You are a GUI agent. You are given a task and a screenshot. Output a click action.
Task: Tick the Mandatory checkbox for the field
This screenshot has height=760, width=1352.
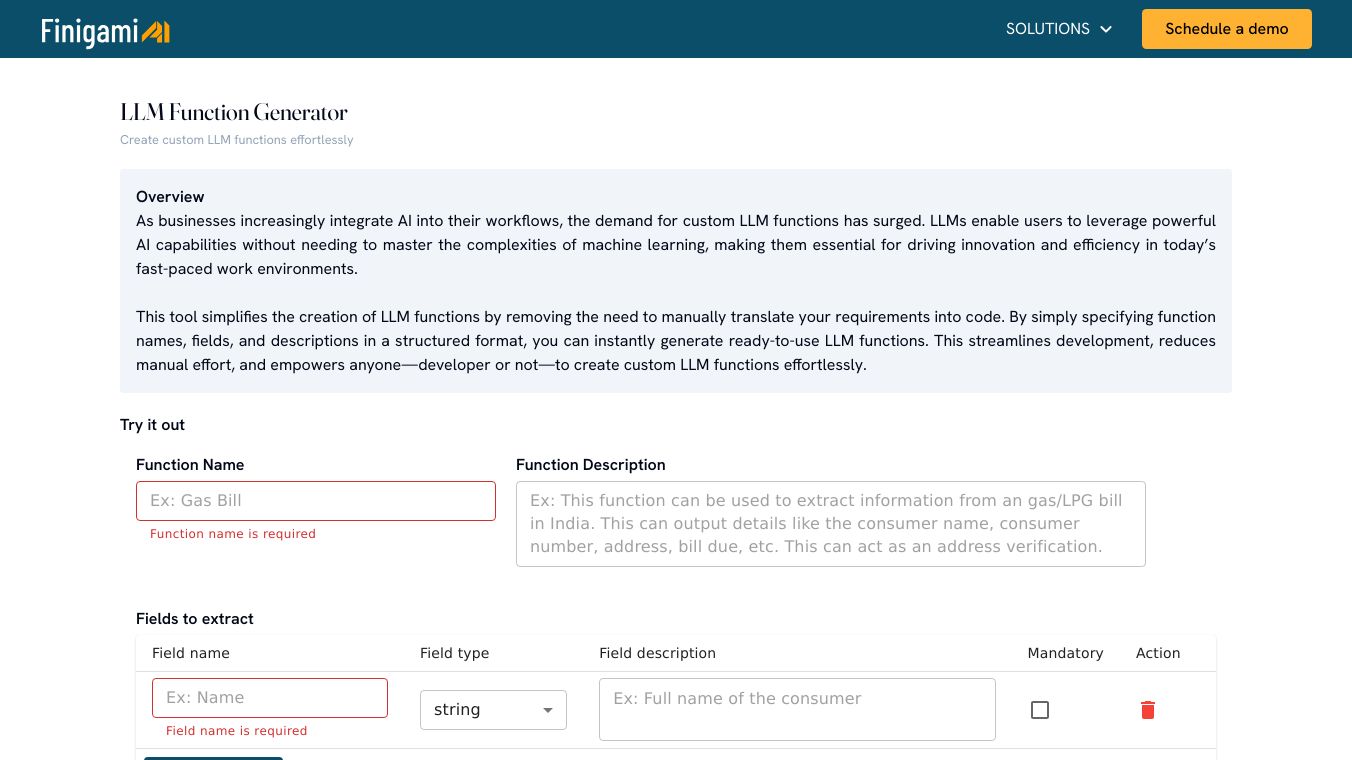tap(1040, 710)
